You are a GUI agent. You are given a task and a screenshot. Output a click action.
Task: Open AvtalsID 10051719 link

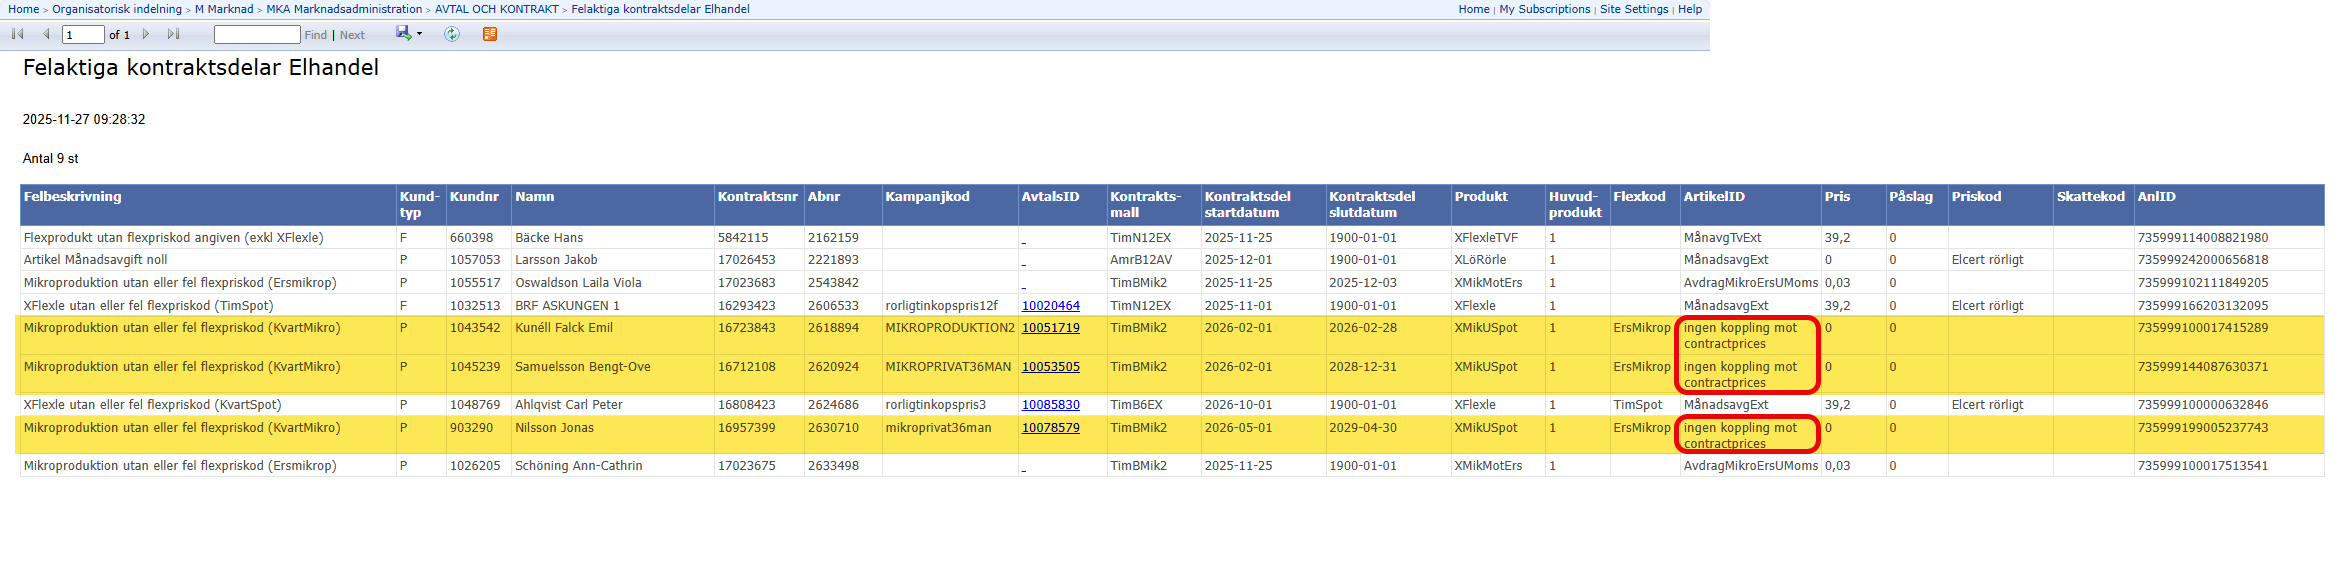click(x=1050, y=328)
